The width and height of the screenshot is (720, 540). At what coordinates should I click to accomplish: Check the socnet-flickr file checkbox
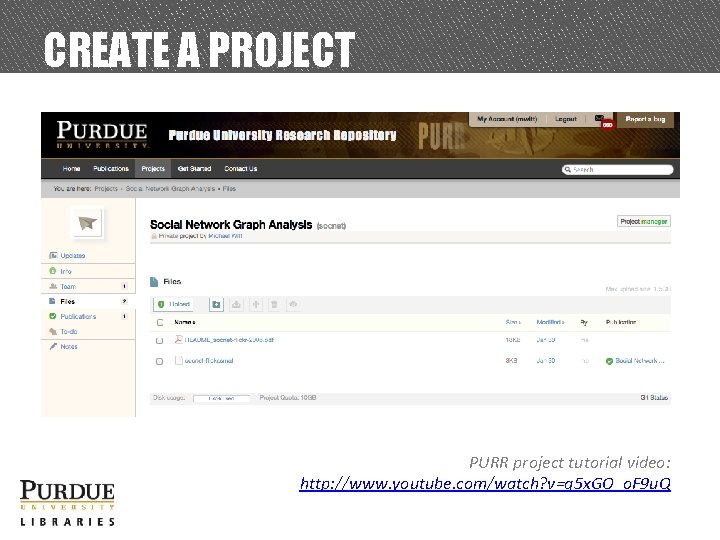[159, 361]
